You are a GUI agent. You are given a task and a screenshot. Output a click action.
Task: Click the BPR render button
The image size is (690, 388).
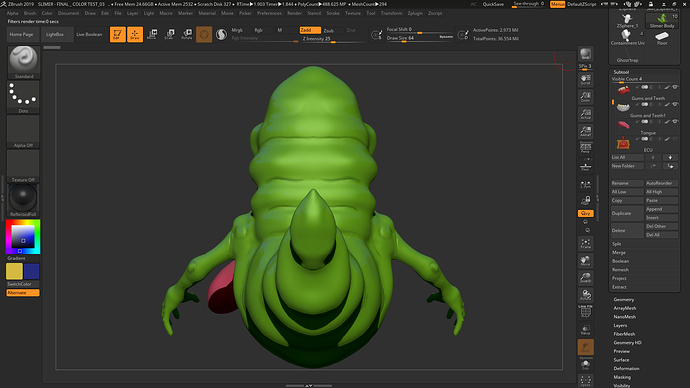pos(585,54)
